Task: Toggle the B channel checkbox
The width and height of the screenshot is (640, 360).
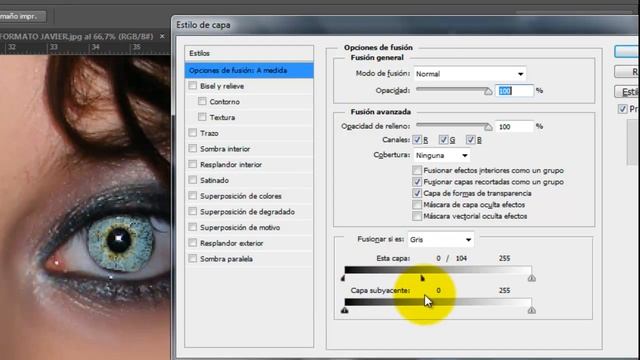Action: coord(470,140)
